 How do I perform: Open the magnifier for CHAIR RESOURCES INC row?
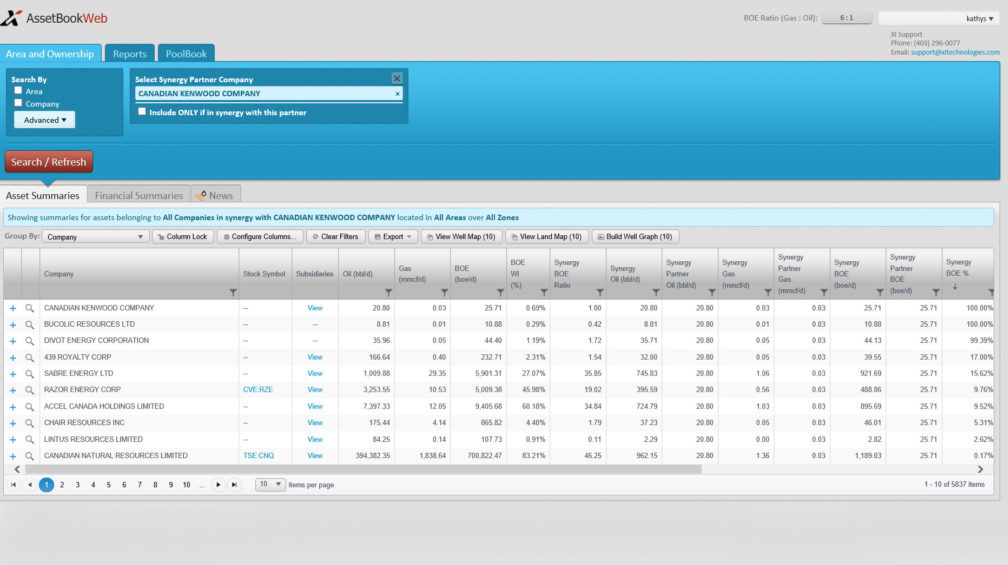(x=30, y=423)
